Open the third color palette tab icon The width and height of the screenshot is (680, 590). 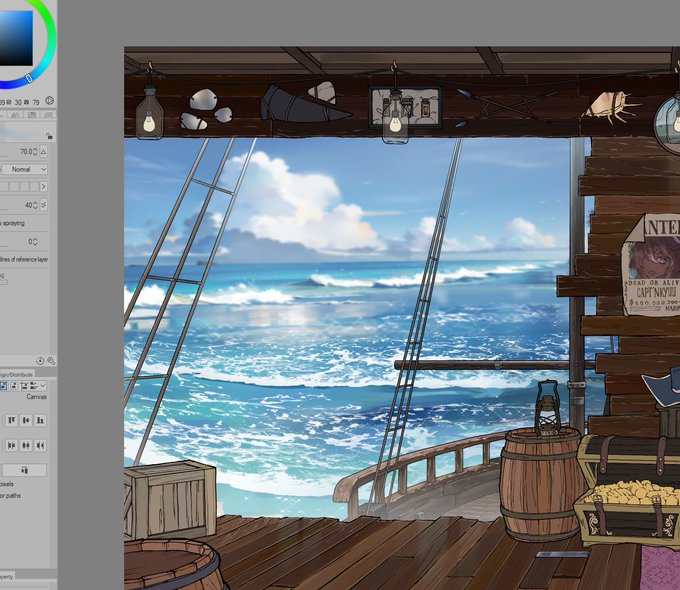click(x=48, y=115)
